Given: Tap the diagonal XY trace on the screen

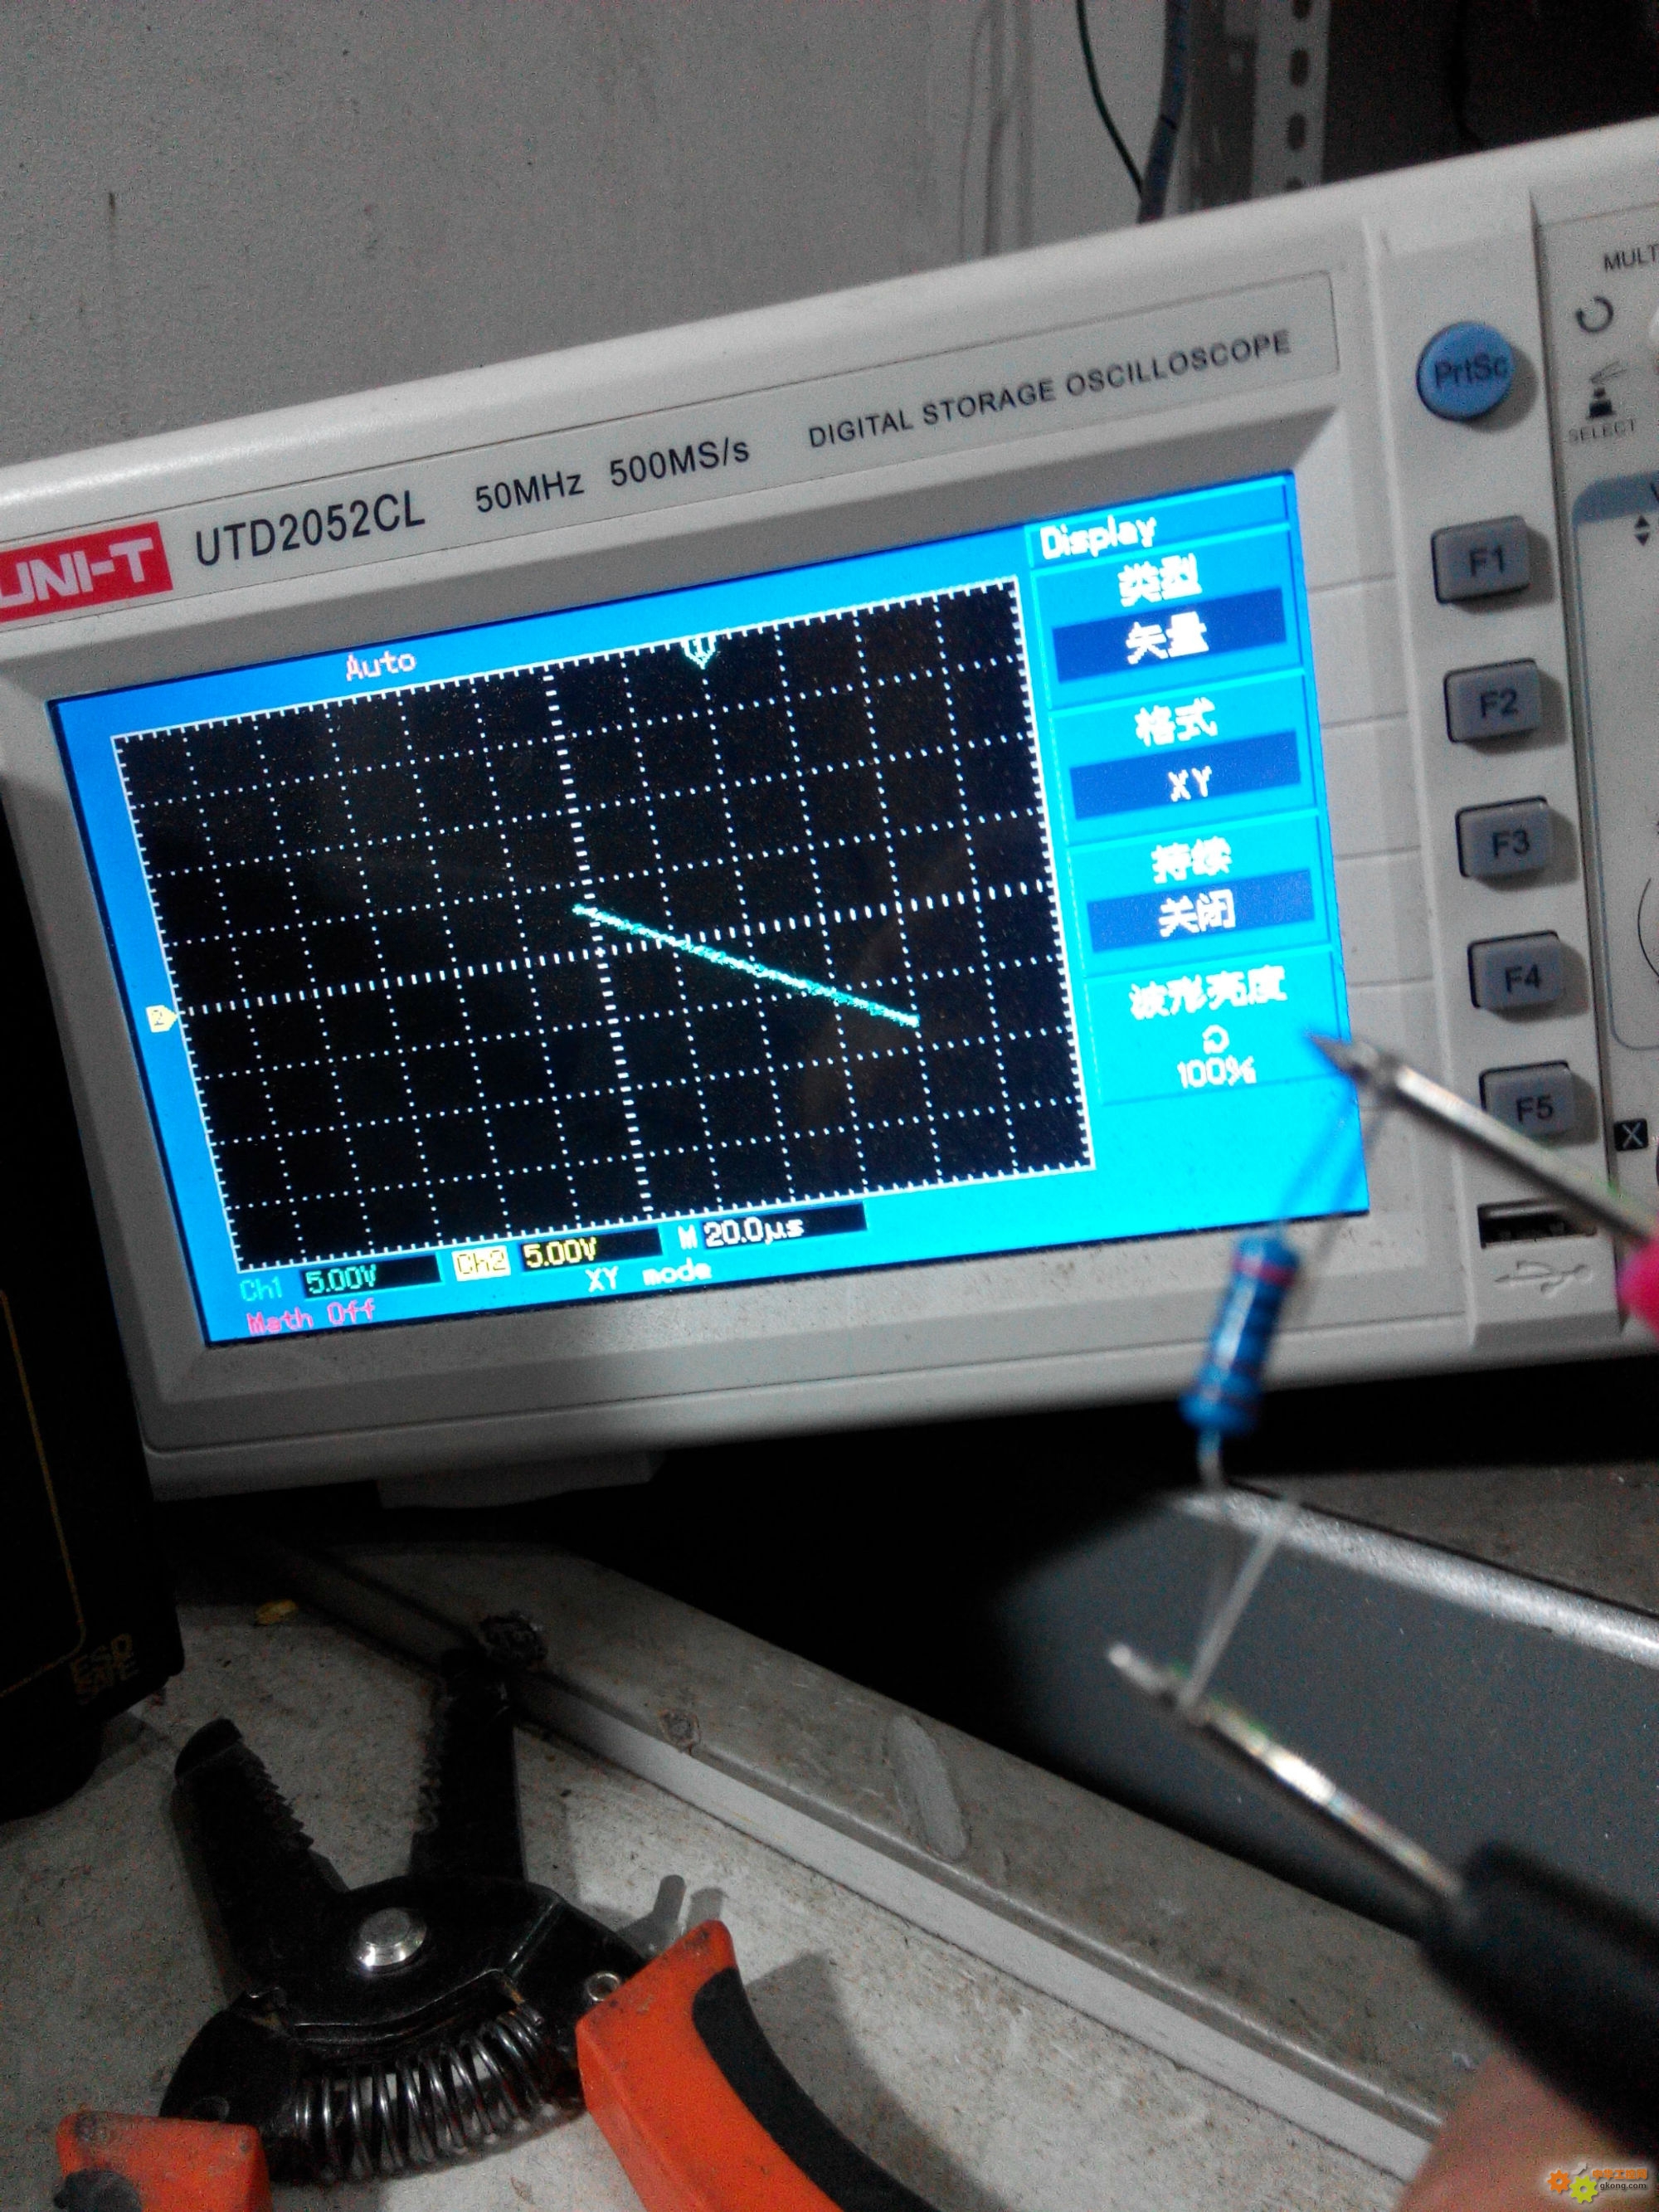Looking at the screenshot, I should tap(747, 963).
